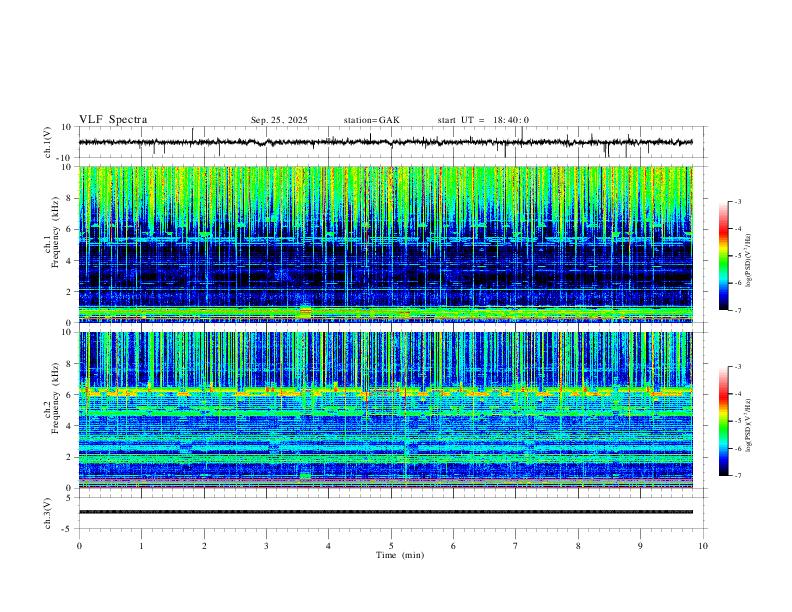Click the 'Time (min)' axis label
The height and width of the screenshot is (612, 792).
point(400,555)
